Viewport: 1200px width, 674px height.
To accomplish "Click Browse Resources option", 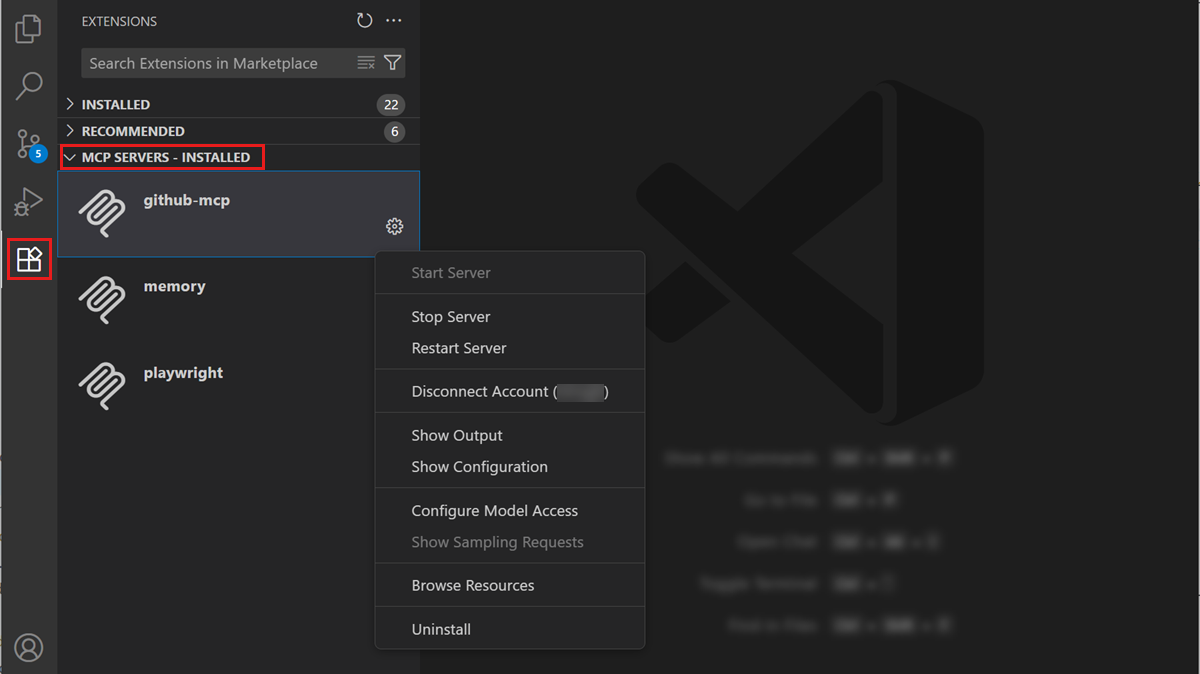I will (x=472, y=585).
